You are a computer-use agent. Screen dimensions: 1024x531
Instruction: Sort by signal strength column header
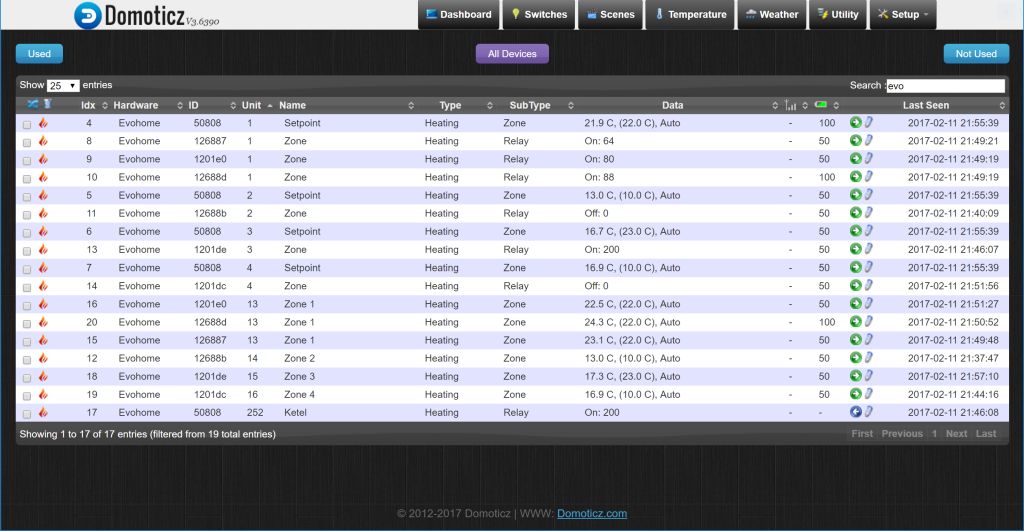point(790,105)
